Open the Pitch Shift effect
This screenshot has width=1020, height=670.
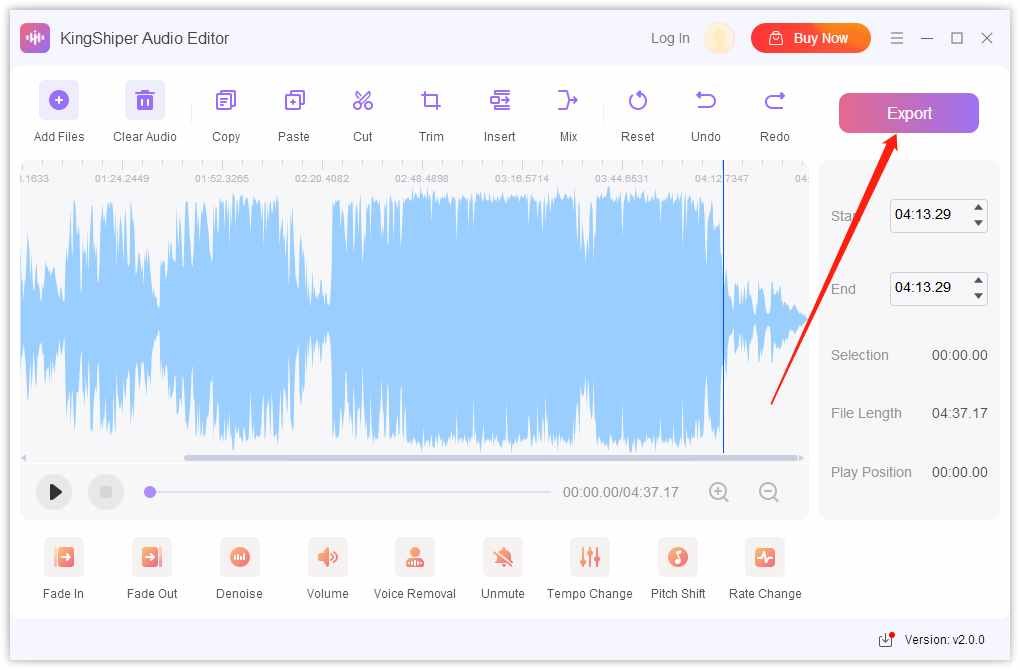(678, 557)
